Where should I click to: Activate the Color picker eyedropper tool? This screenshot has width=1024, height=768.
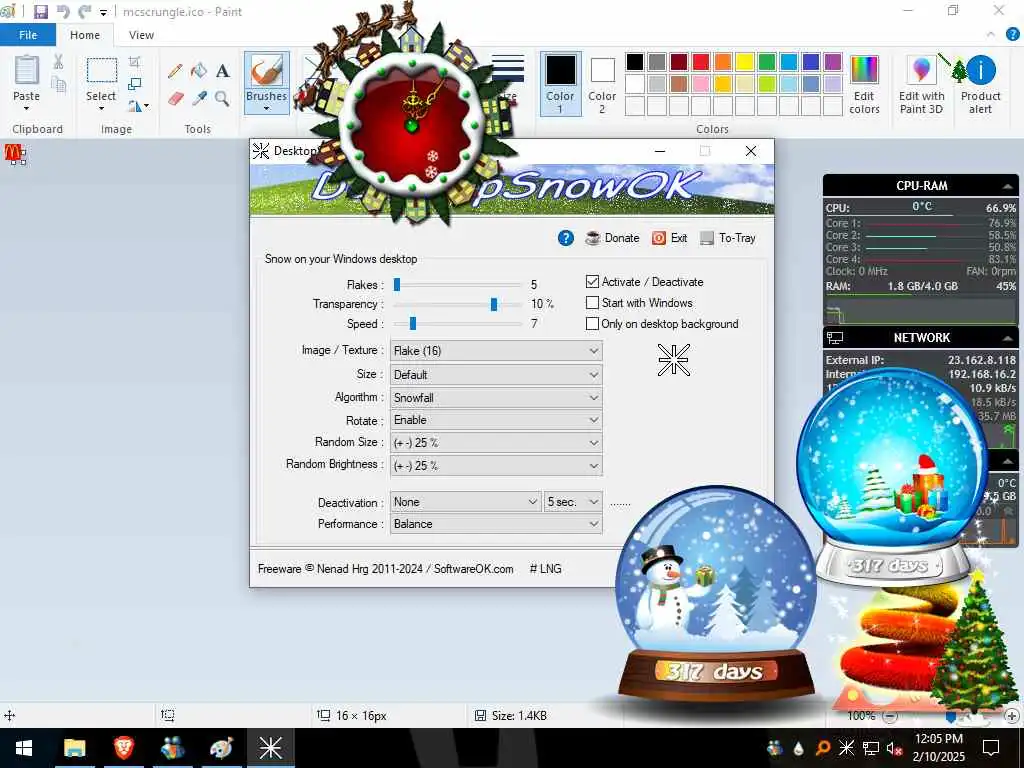[199, 99]
